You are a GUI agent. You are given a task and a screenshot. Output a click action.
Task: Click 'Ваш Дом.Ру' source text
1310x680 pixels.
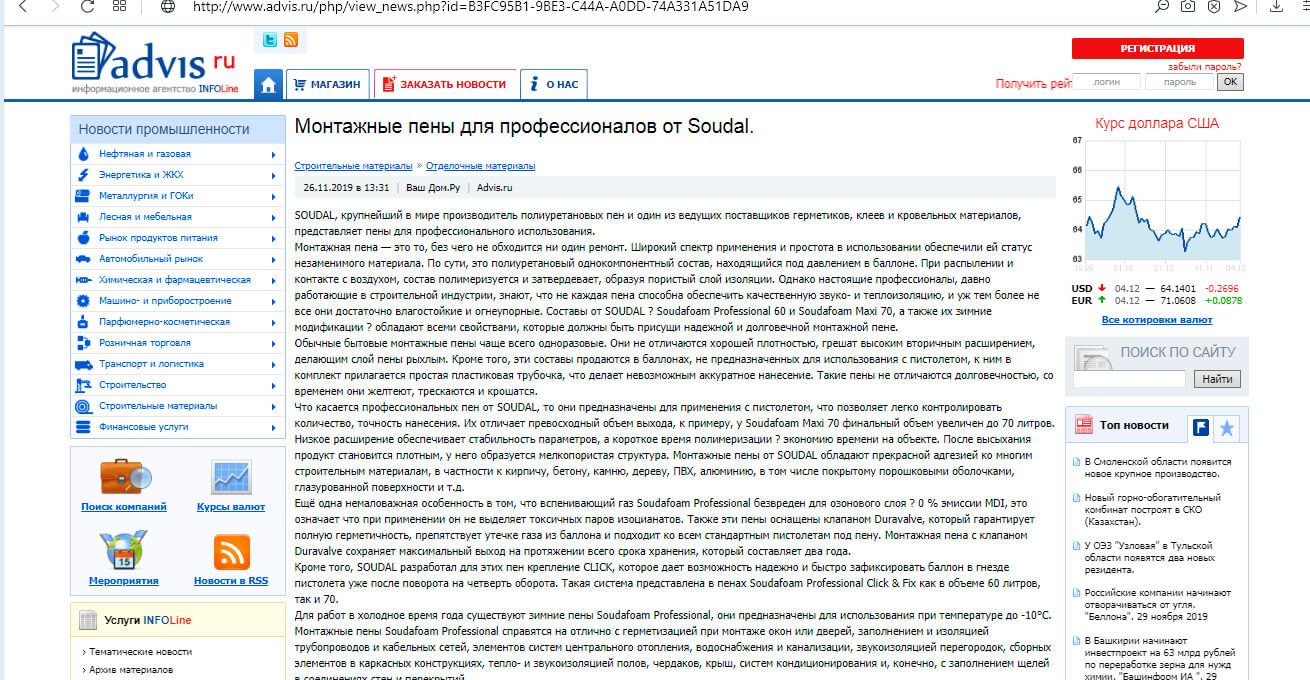click(x=432, y=187)
